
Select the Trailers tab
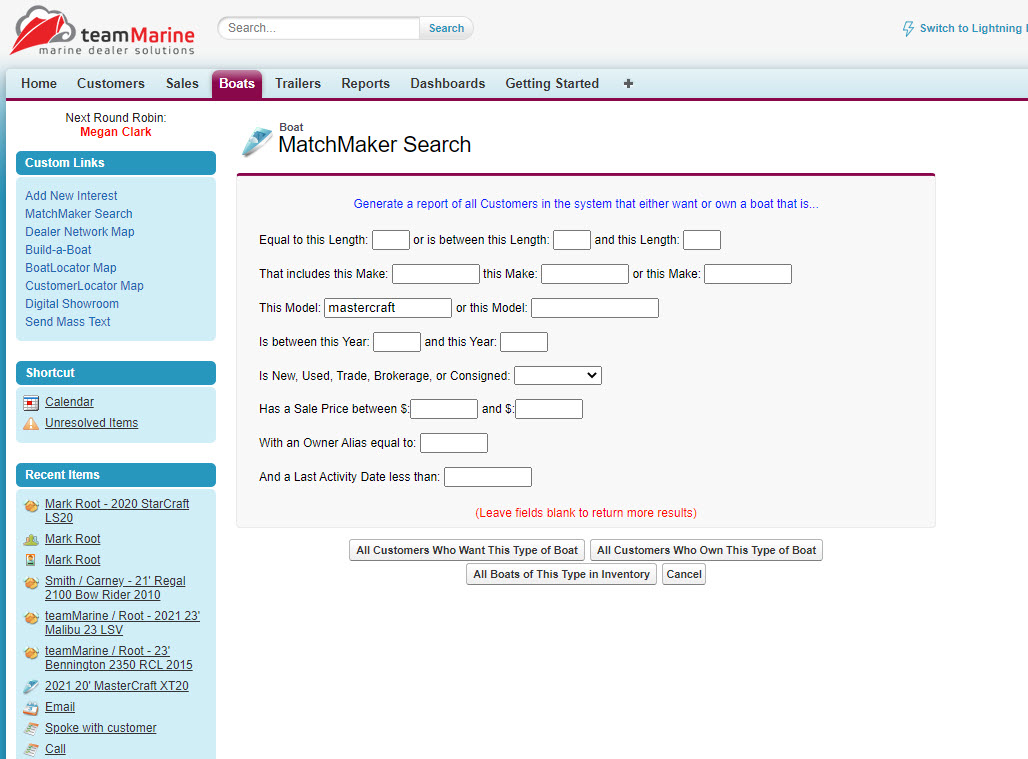point(297,84)
